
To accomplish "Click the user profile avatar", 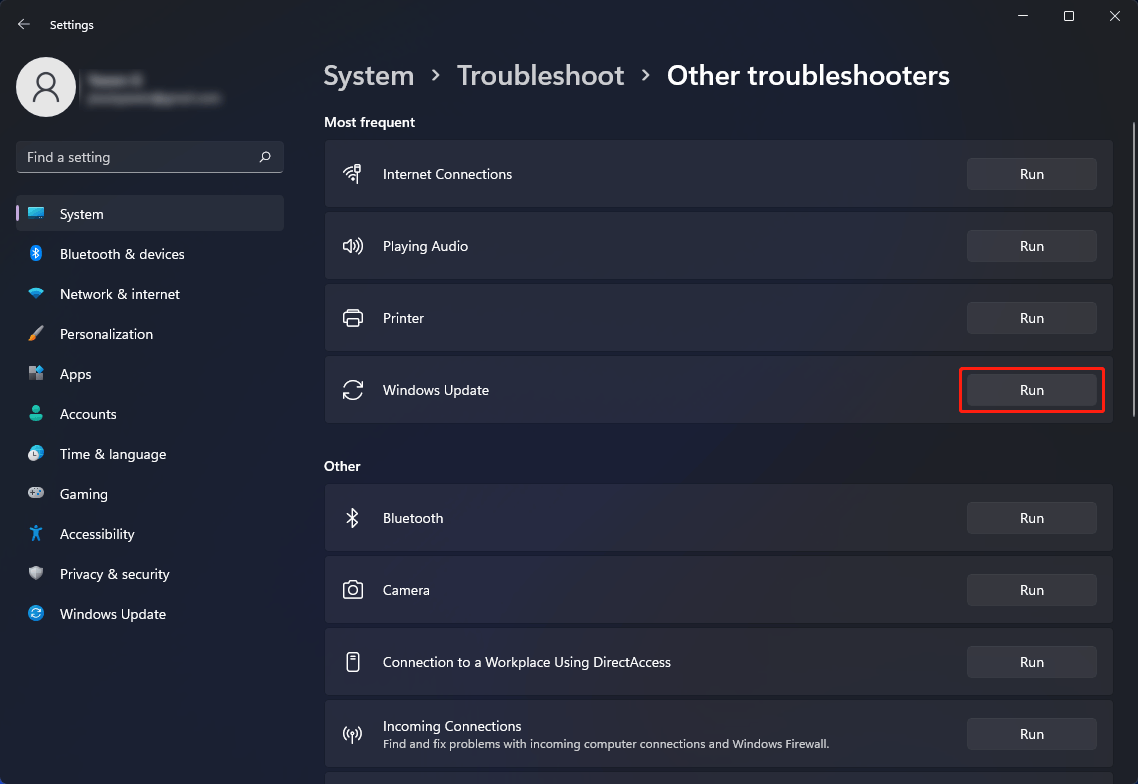I will [x=46, y=87].
